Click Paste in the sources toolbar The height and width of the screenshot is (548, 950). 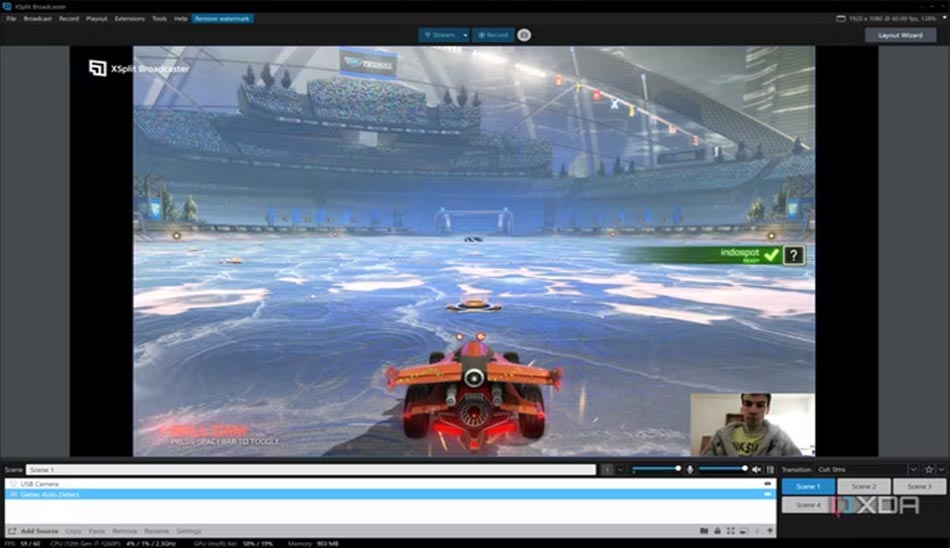pos(97,531)
